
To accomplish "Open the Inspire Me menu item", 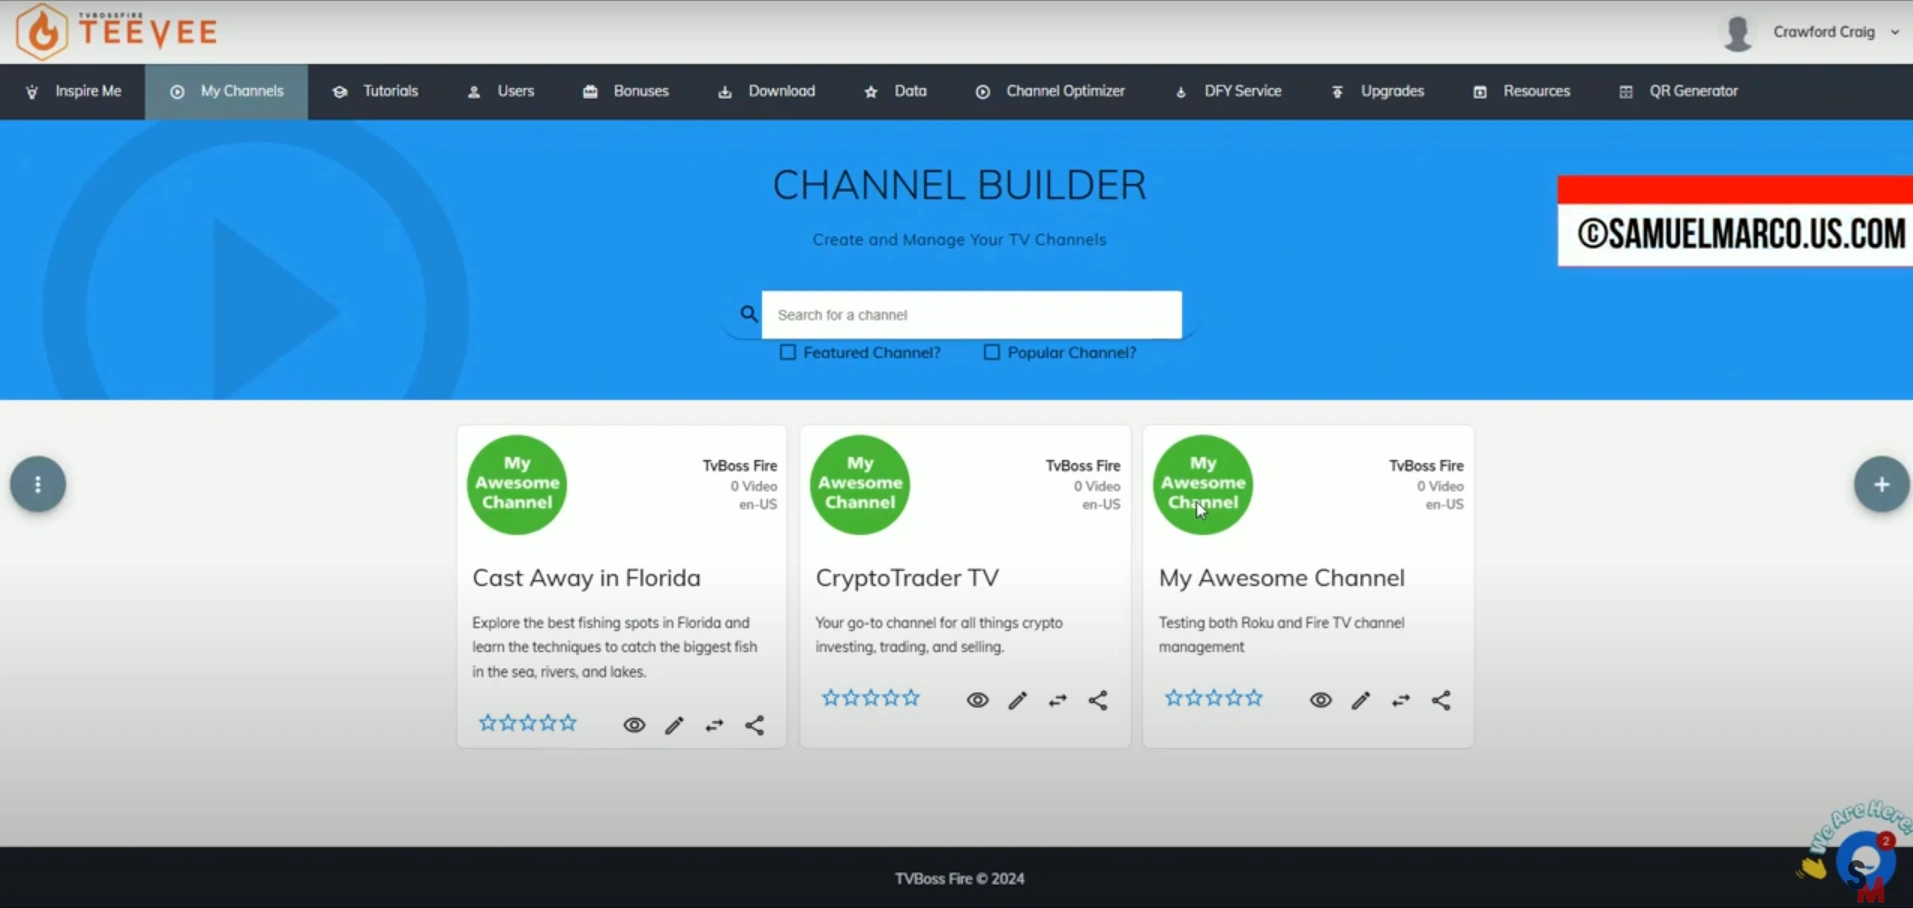I will [x=73, y=91].
